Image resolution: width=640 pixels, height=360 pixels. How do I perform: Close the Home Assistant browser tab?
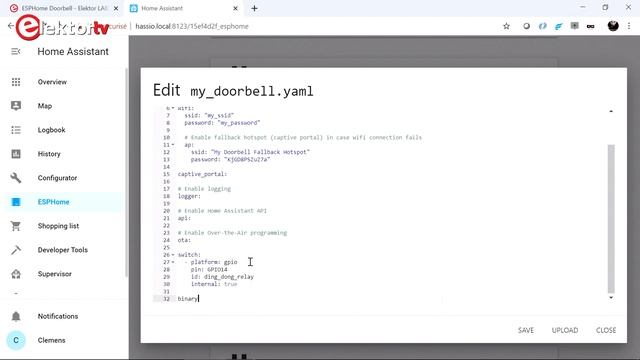[236, 8]
